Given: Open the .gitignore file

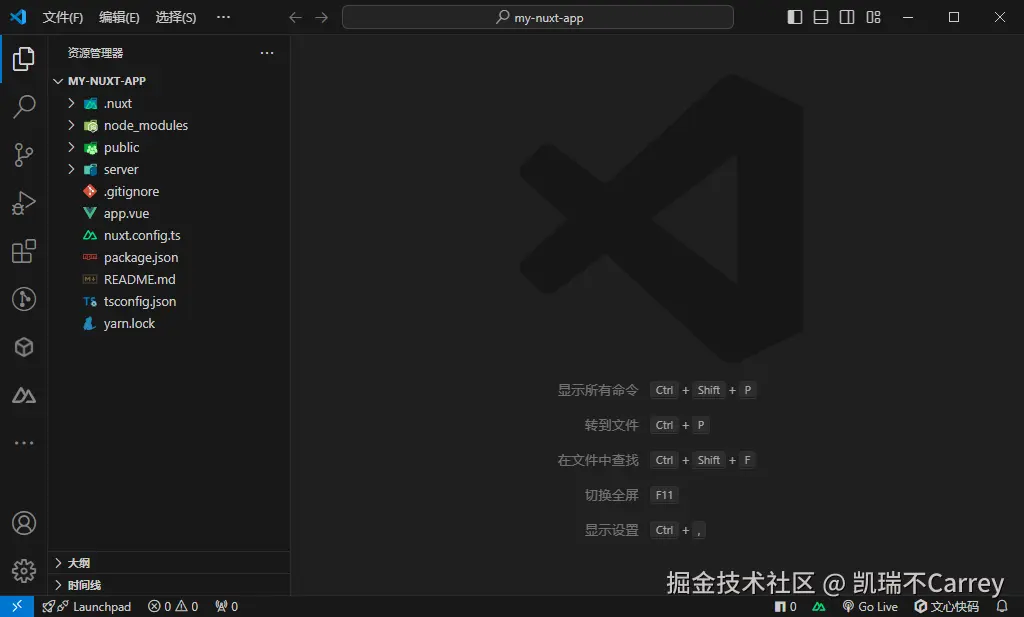Looking at the screenshot, I should point(169,191).
